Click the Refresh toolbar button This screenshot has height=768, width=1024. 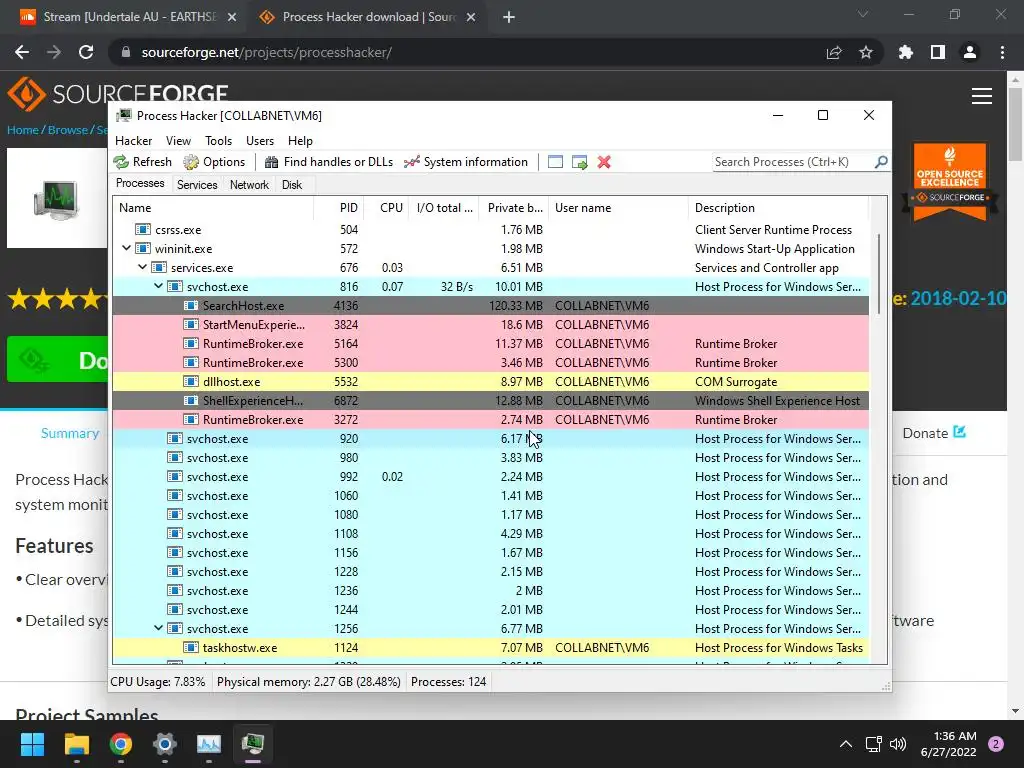[x=142, y=162]
